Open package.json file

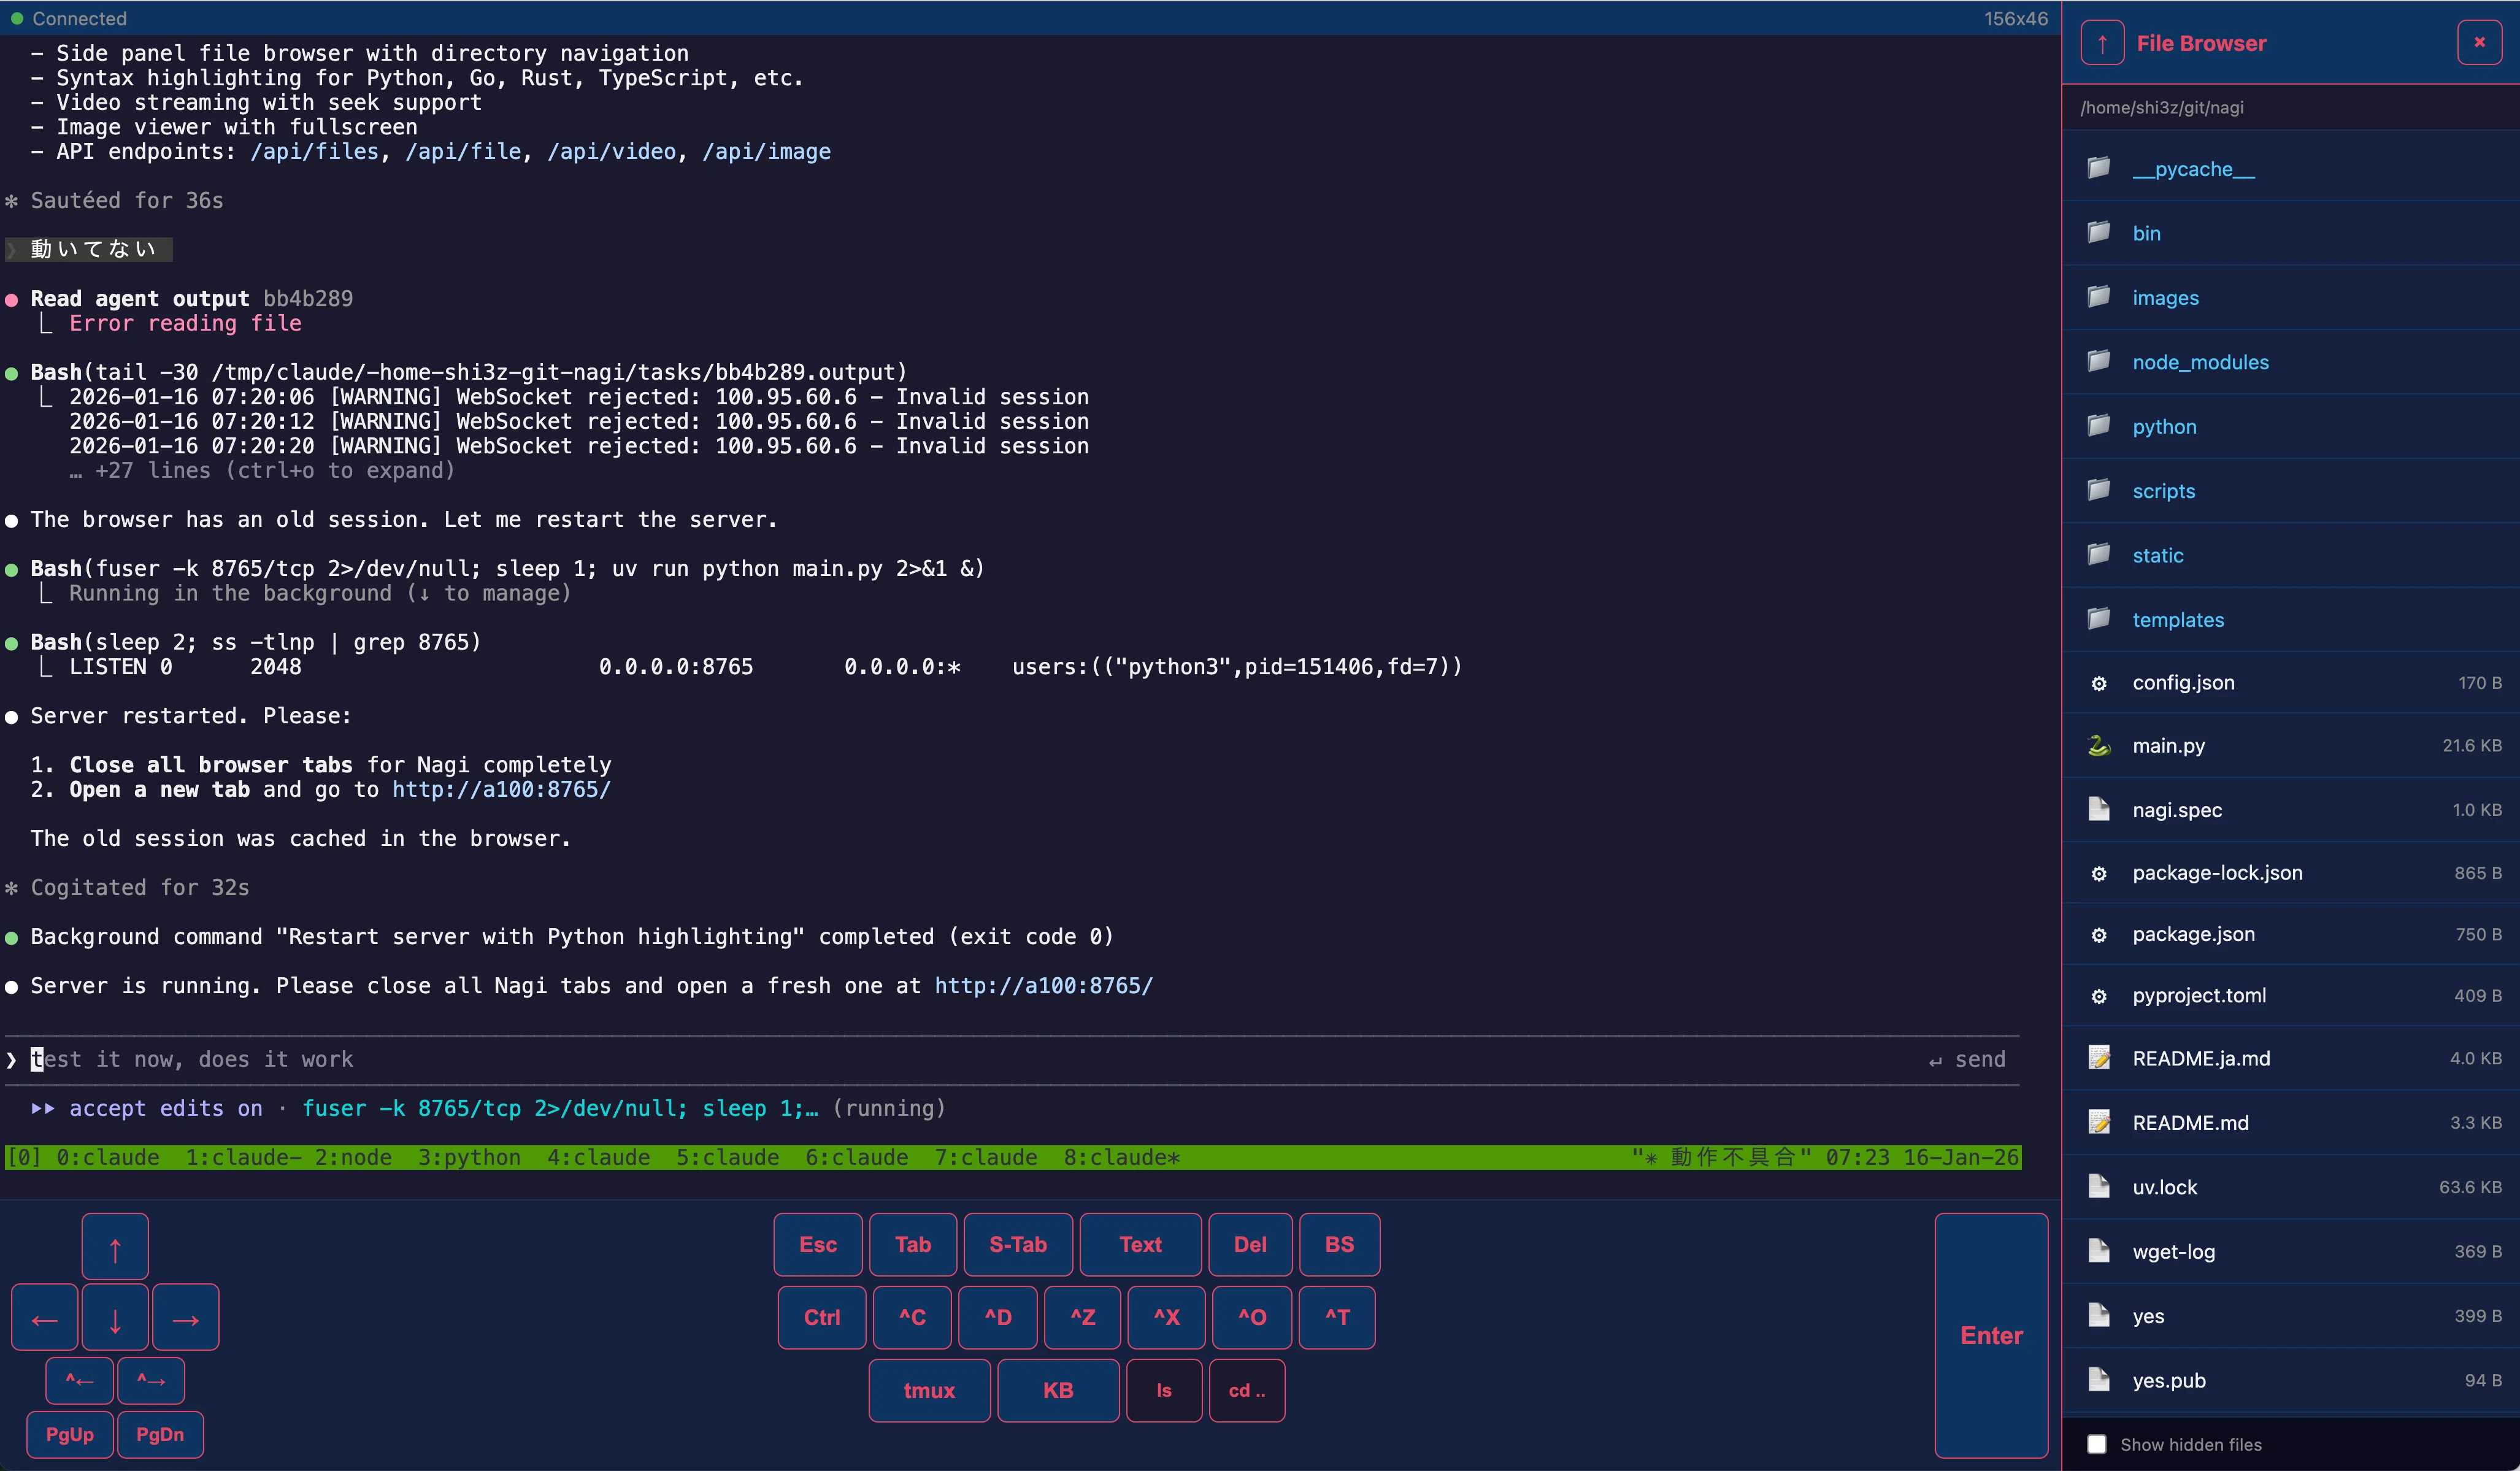(2290, 934)
